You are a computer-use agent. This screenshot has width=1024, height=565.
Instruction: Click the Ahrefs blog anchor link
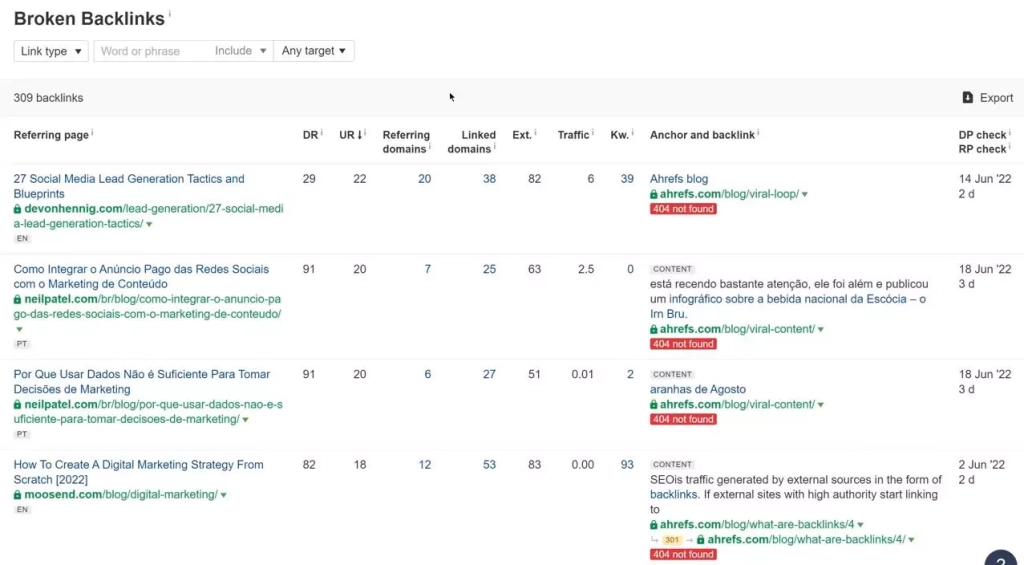[x=679, y=179]
